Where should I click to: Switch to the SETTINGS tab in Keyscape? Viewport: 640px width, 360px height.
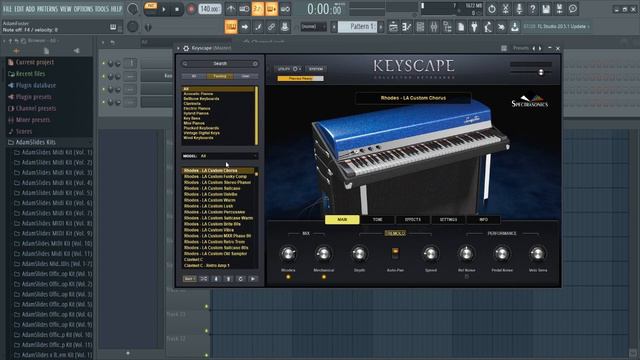448,220
